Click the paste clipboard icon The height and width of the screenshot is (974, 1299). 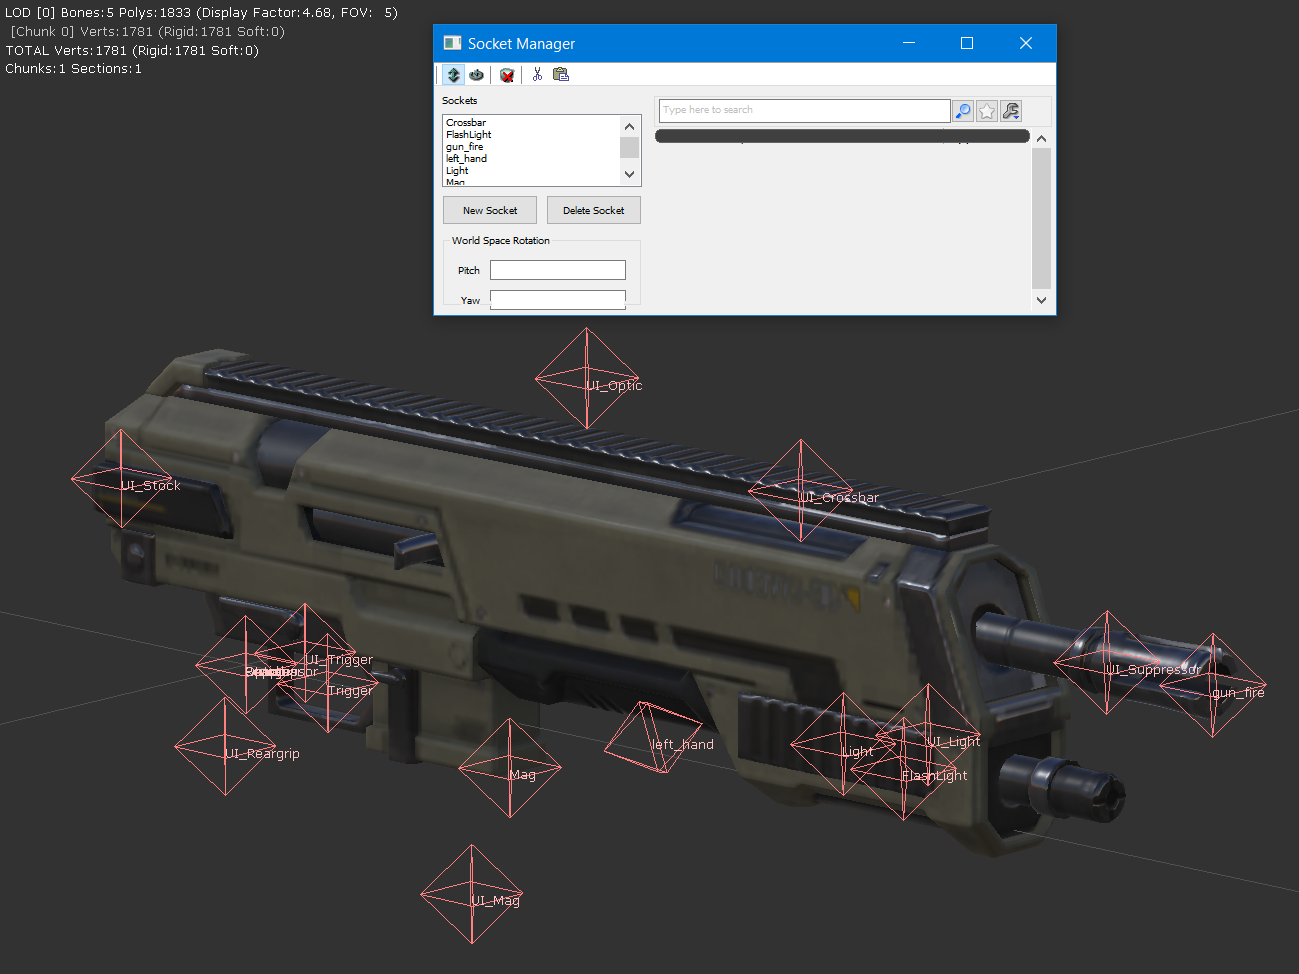point(561,75)
